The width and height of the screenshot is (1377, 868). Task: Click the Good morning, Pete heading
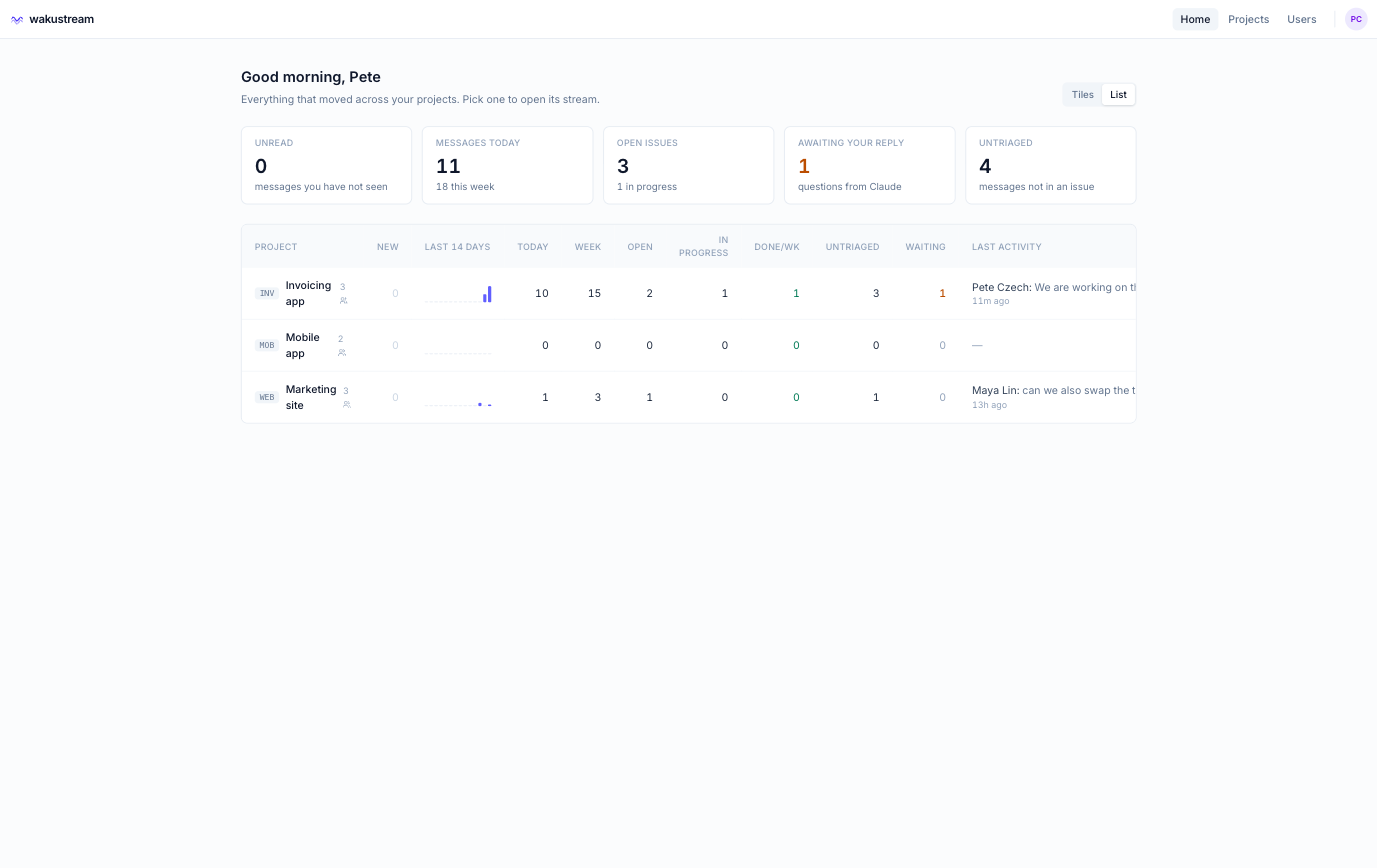point(311,77)
